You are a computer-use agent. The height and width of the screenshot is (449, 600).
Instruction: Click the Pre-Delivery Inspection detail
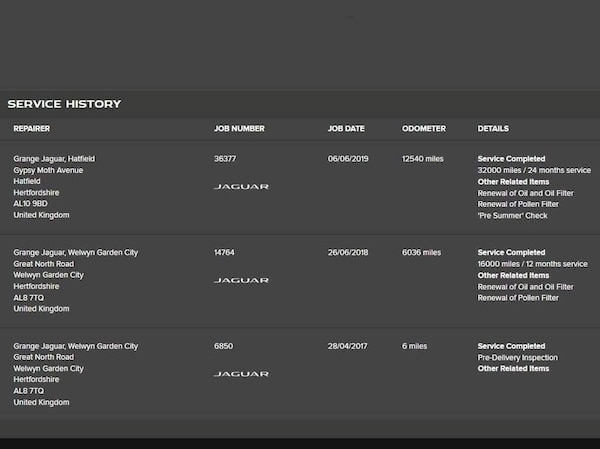518,358
